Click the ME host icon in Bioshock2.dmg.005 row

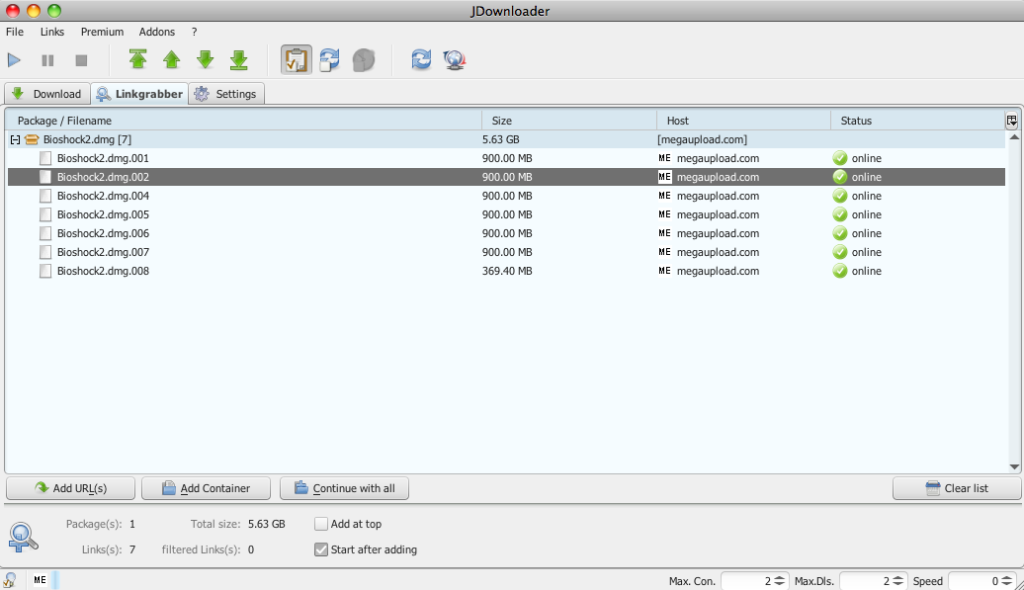tap(664, 214)
